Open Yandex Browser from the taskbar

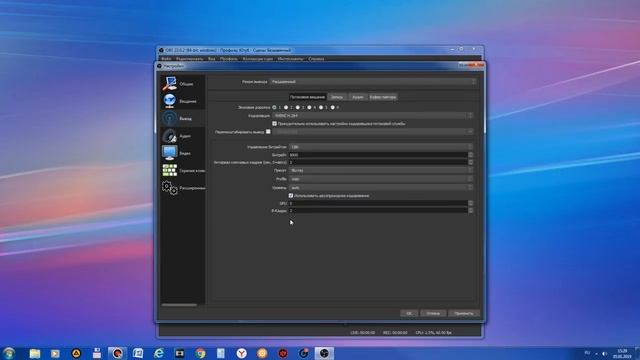(242, 353)
